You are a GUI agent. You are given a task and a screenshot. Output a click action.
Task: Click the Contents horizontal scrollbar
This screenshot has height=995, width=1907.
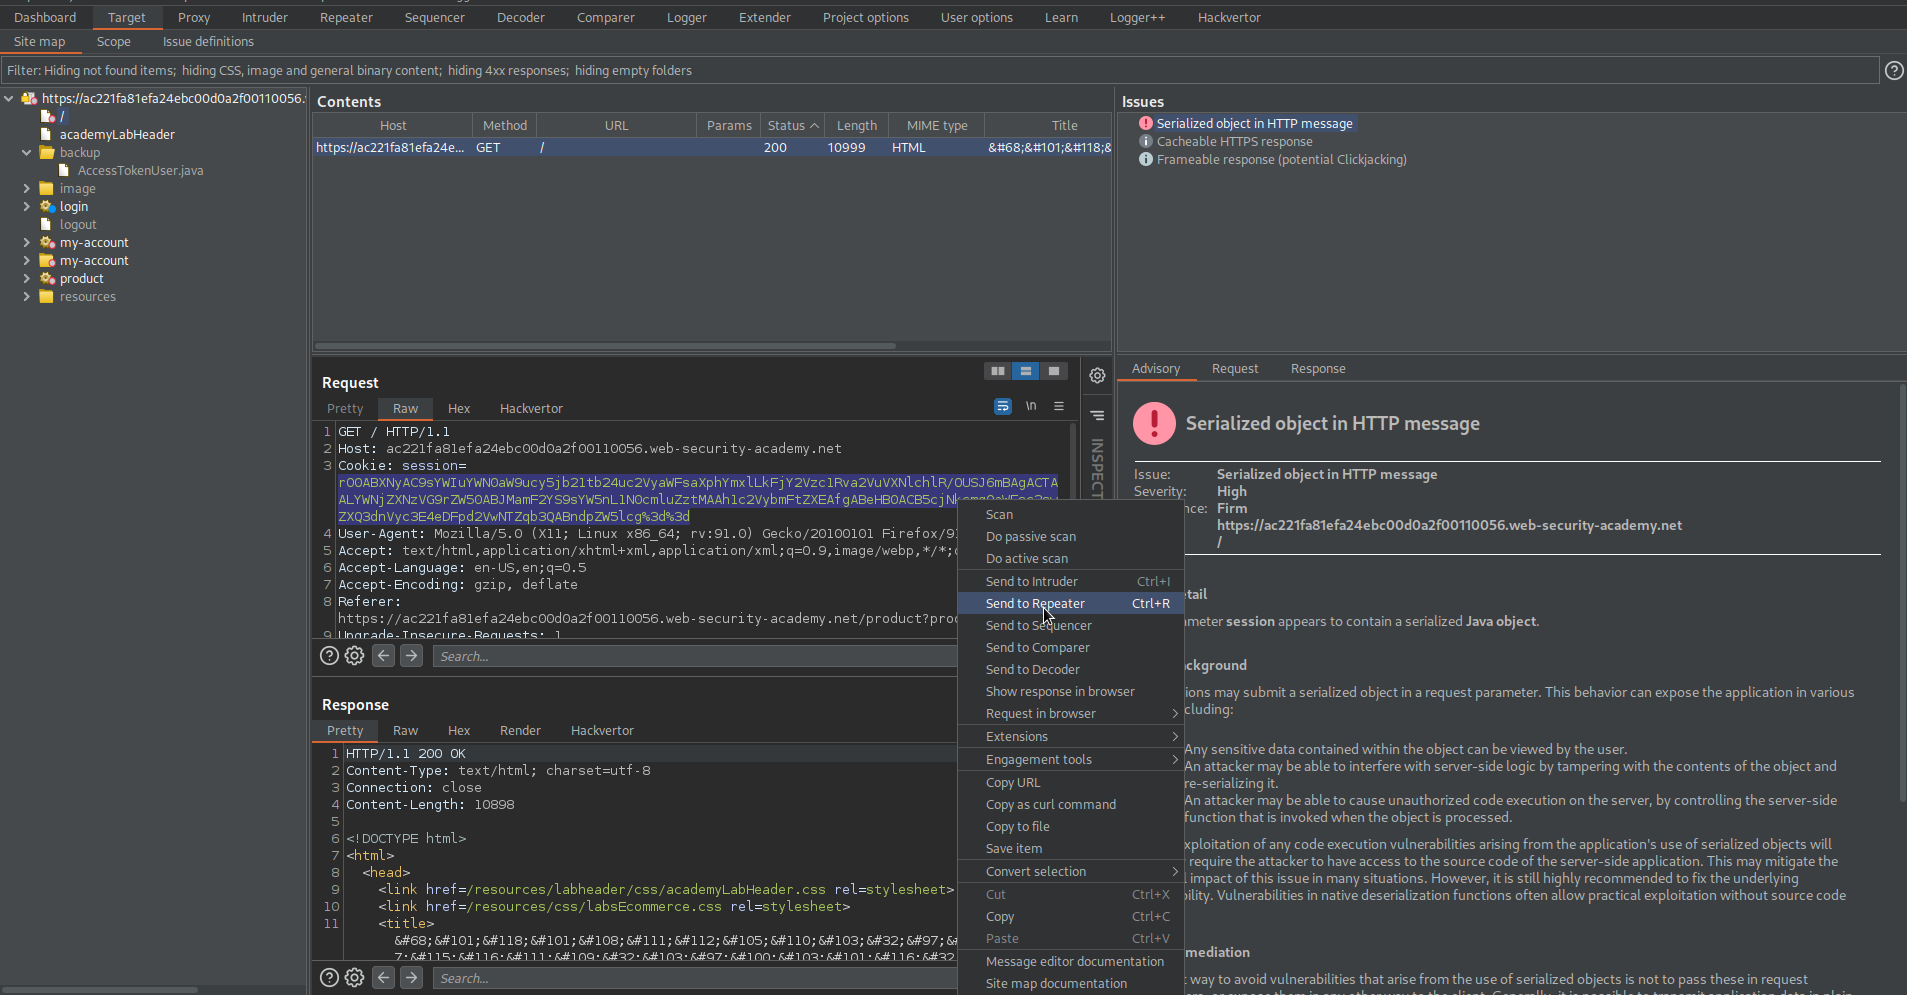click(x=606, y=346)
